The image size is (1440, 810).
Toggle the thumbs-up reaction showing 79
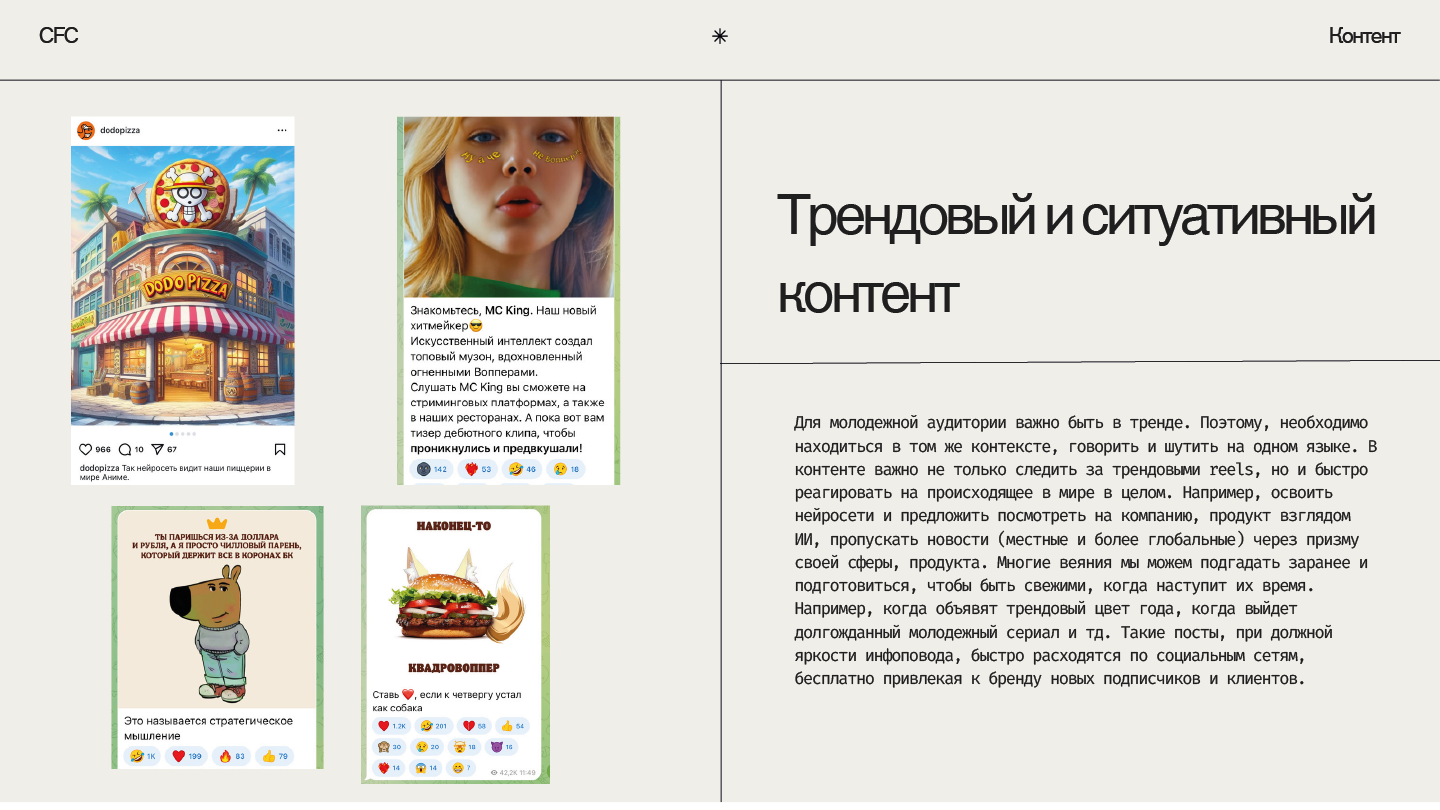pos(274,756)
